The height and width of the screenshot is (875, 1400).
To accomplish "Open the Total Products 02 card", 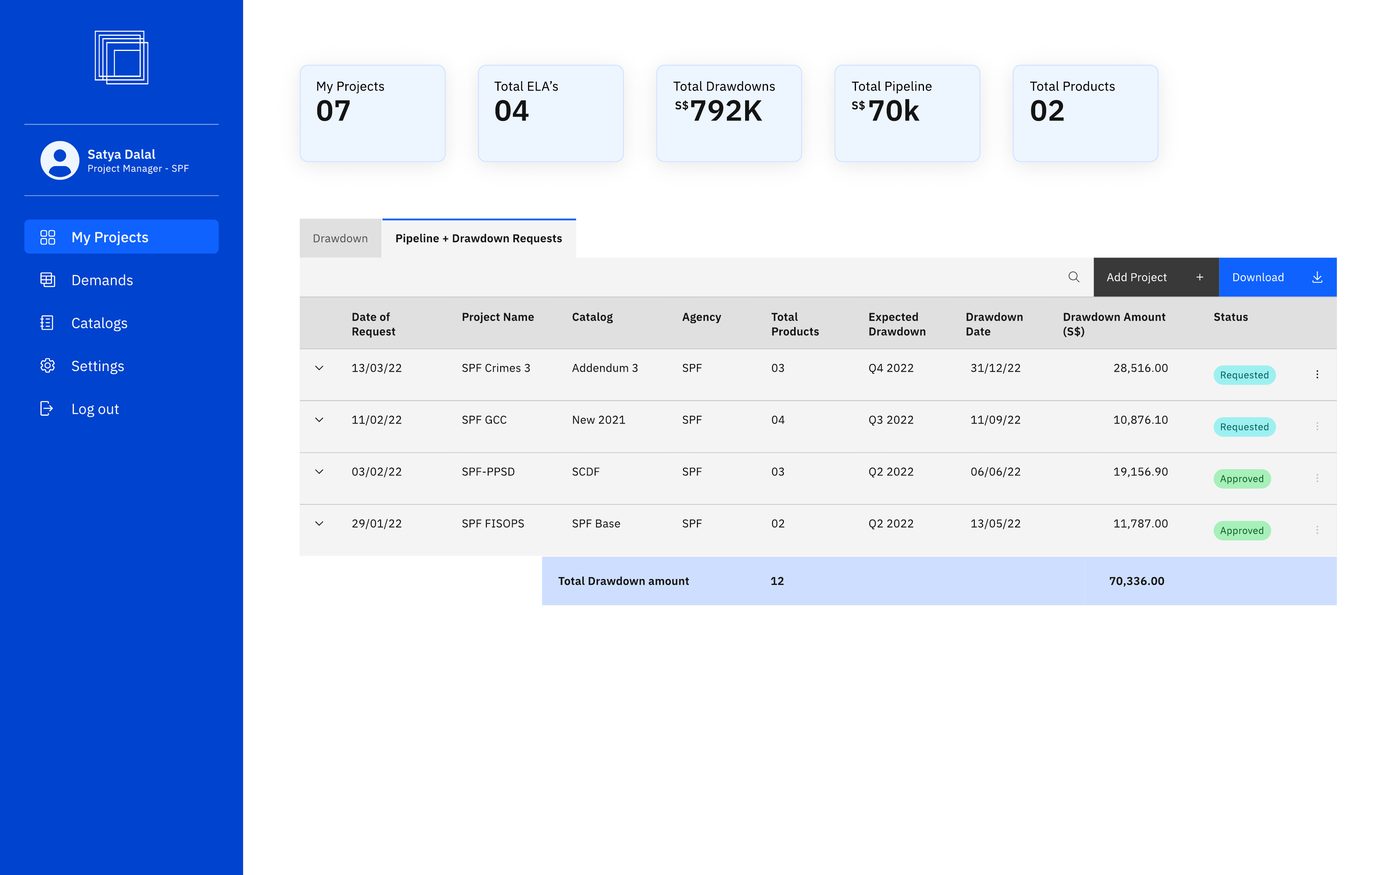I will tap(1085, 113).
